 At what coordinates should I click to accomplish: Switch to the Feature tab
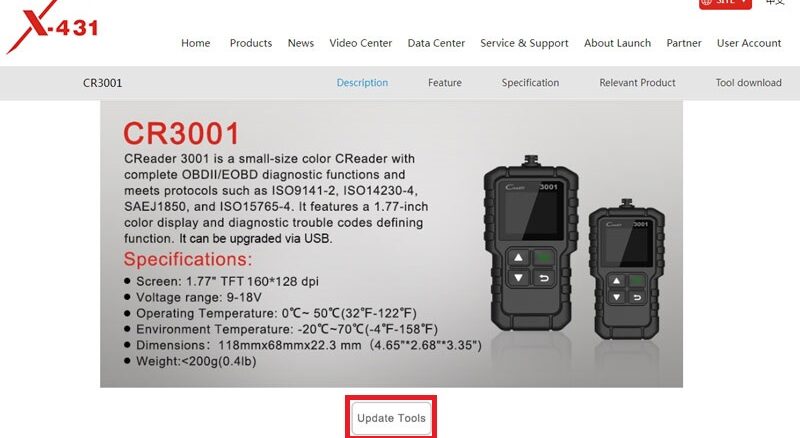[444, 83]
